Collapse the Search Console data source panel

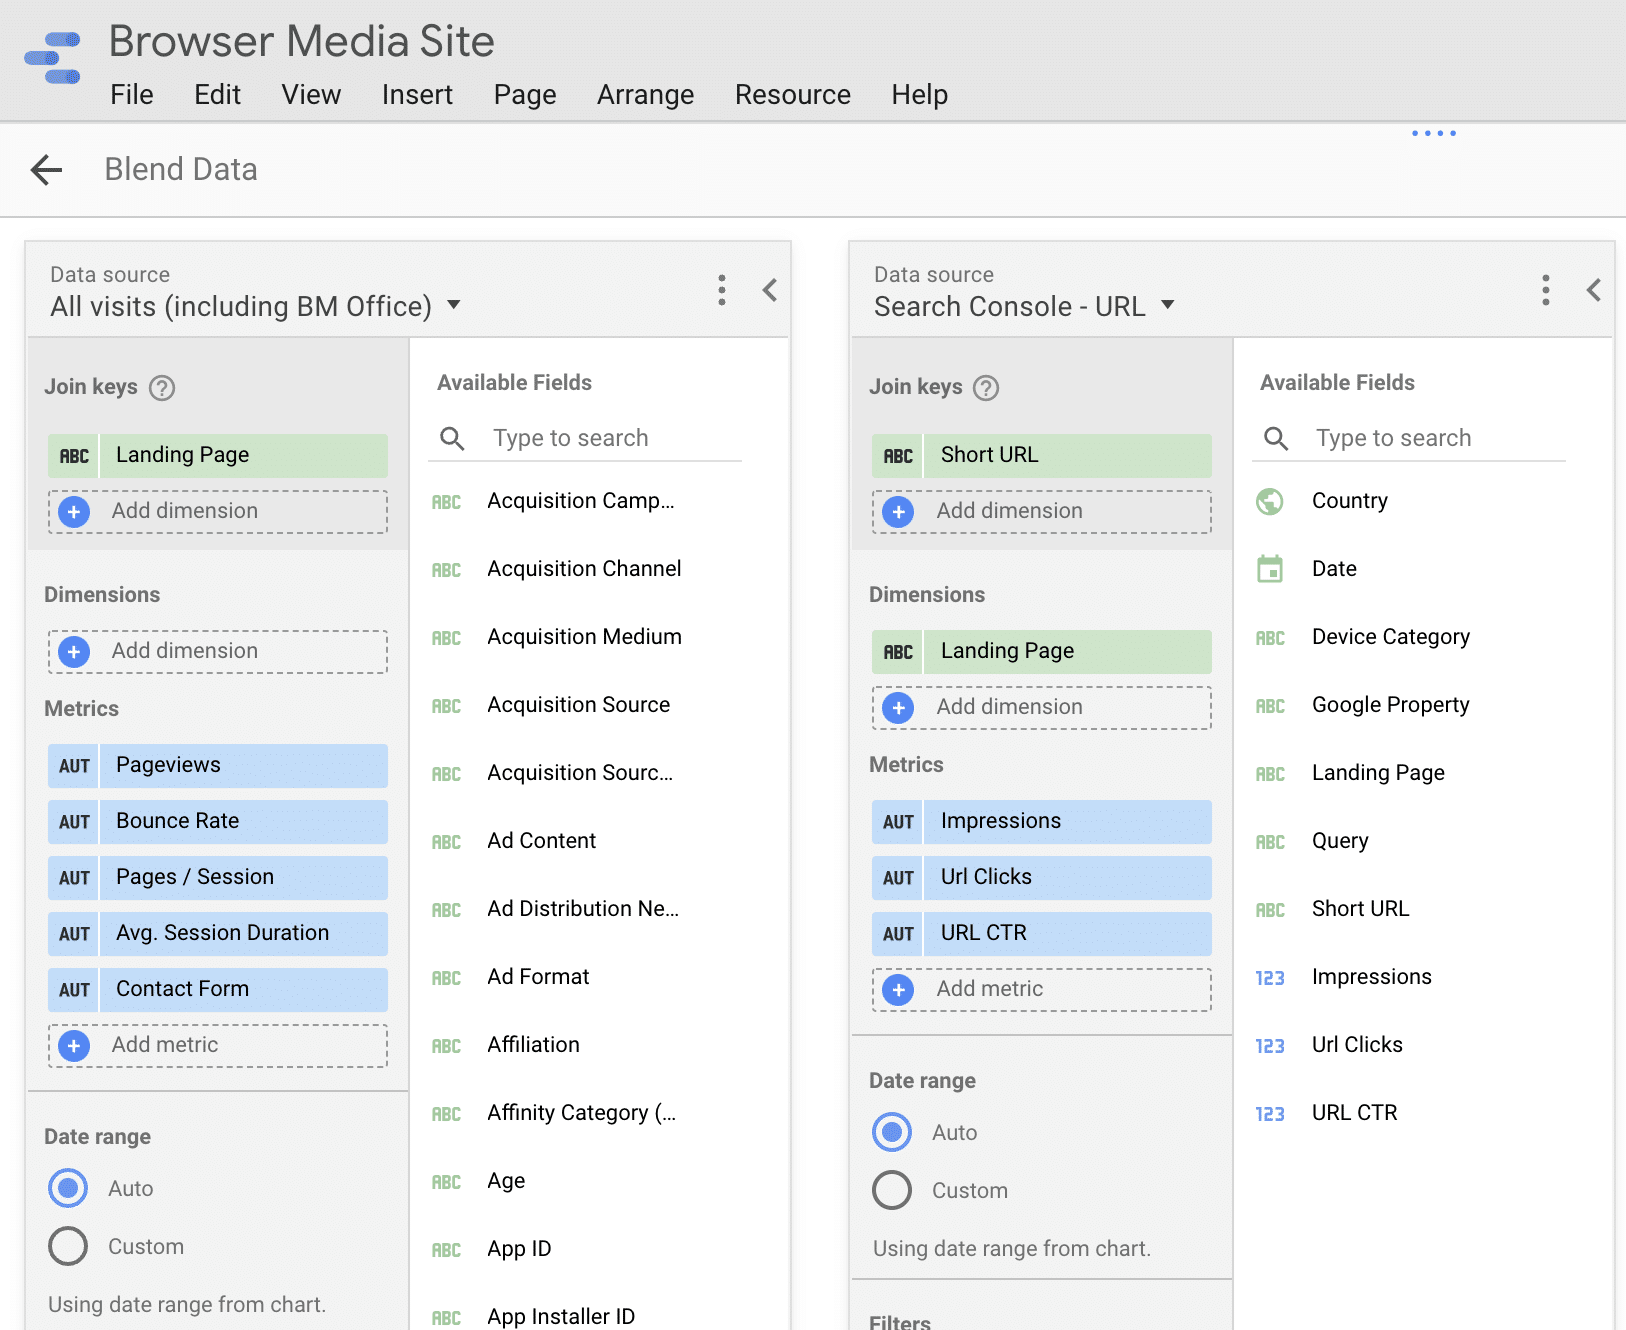point(1594,290)
